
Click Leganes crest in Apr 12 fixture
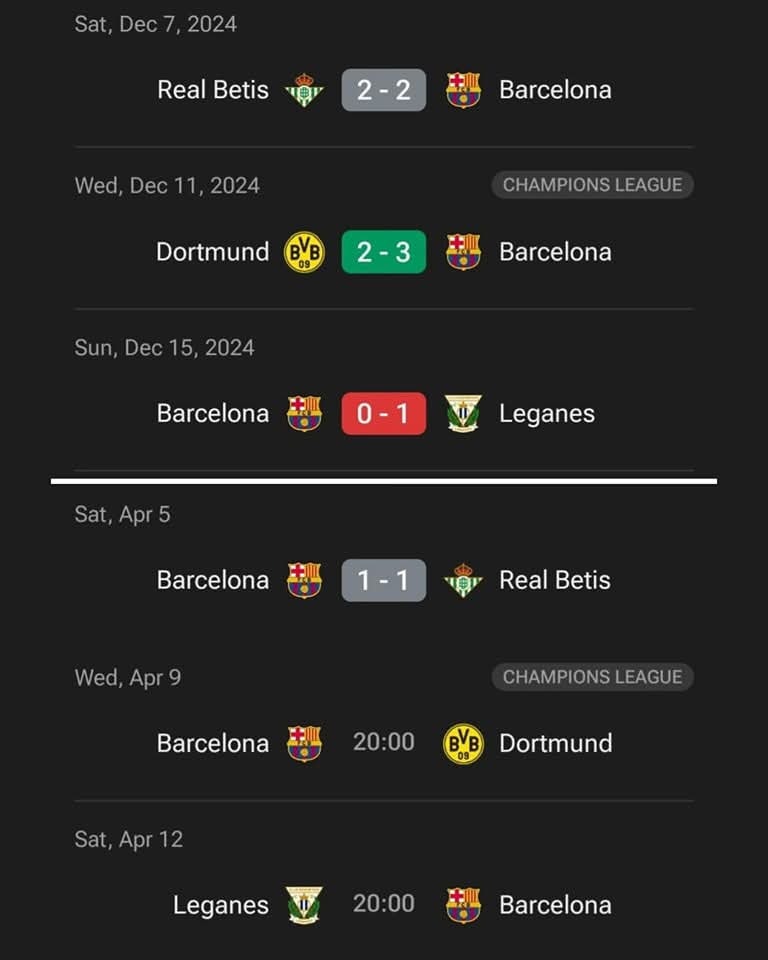(x=304, y=905)
